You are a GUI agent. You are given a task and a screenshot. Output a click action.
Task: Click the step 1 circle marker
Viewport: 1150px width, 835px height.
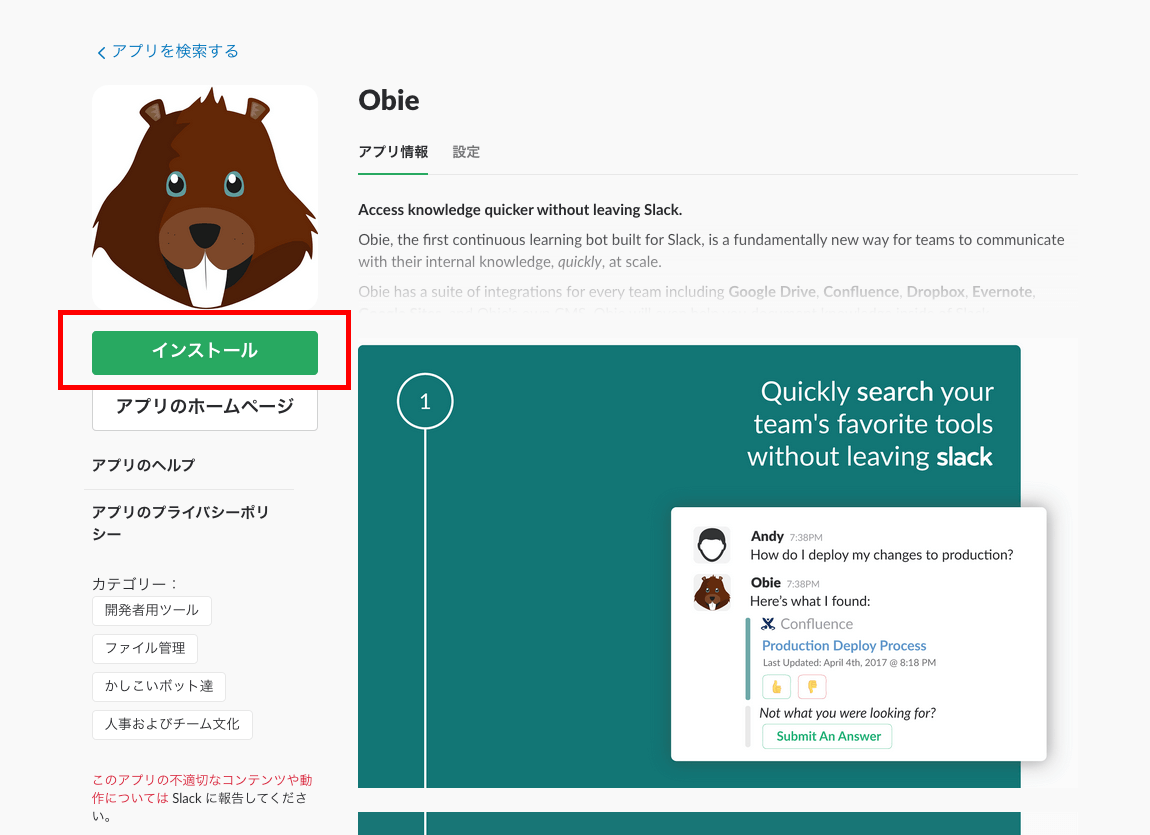point(425,402)
